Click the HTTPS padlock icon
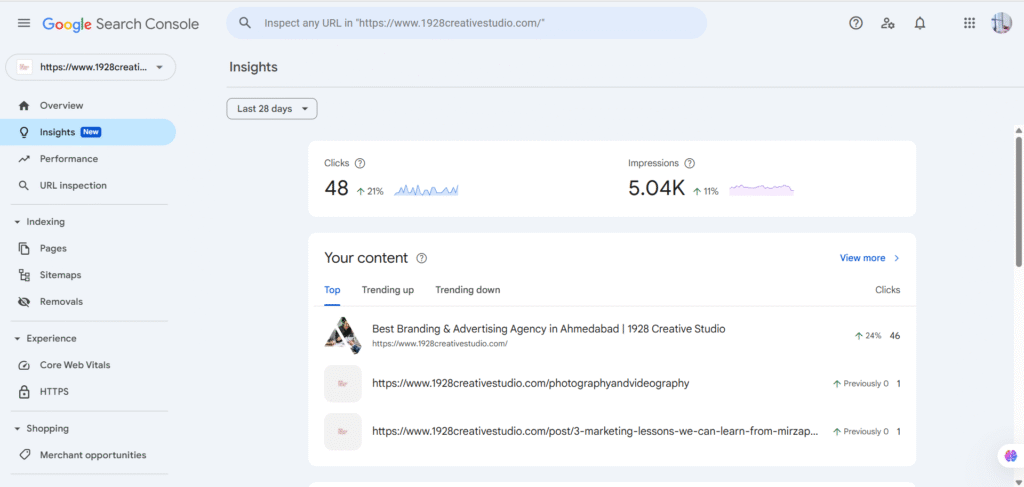Screen dimensions: 1024x487 click(24, 392)
